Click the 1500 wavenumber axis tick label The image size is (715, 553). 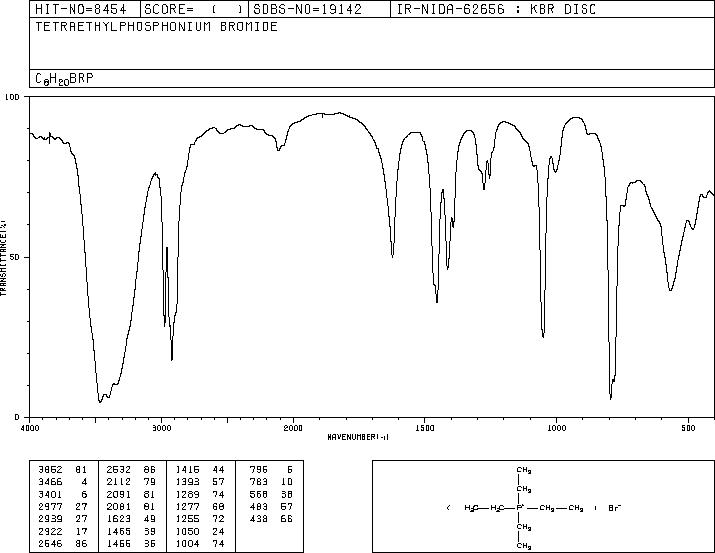425,428
